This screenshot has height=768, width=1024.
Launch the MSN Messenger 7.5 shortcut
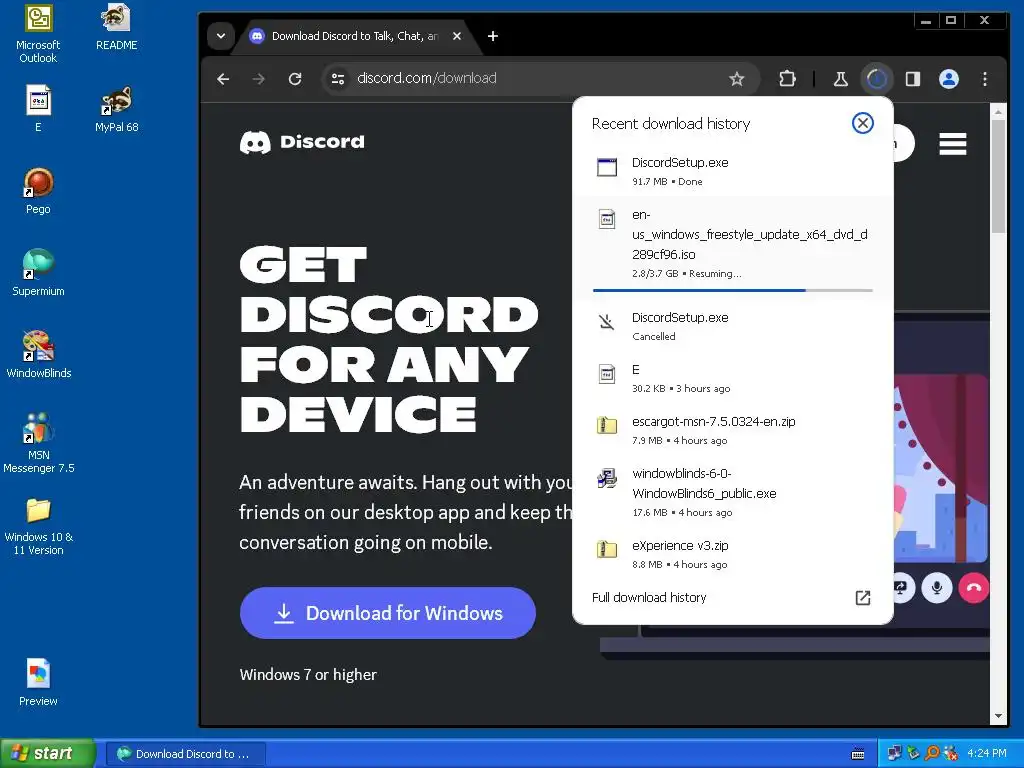(x=39, y=443)
